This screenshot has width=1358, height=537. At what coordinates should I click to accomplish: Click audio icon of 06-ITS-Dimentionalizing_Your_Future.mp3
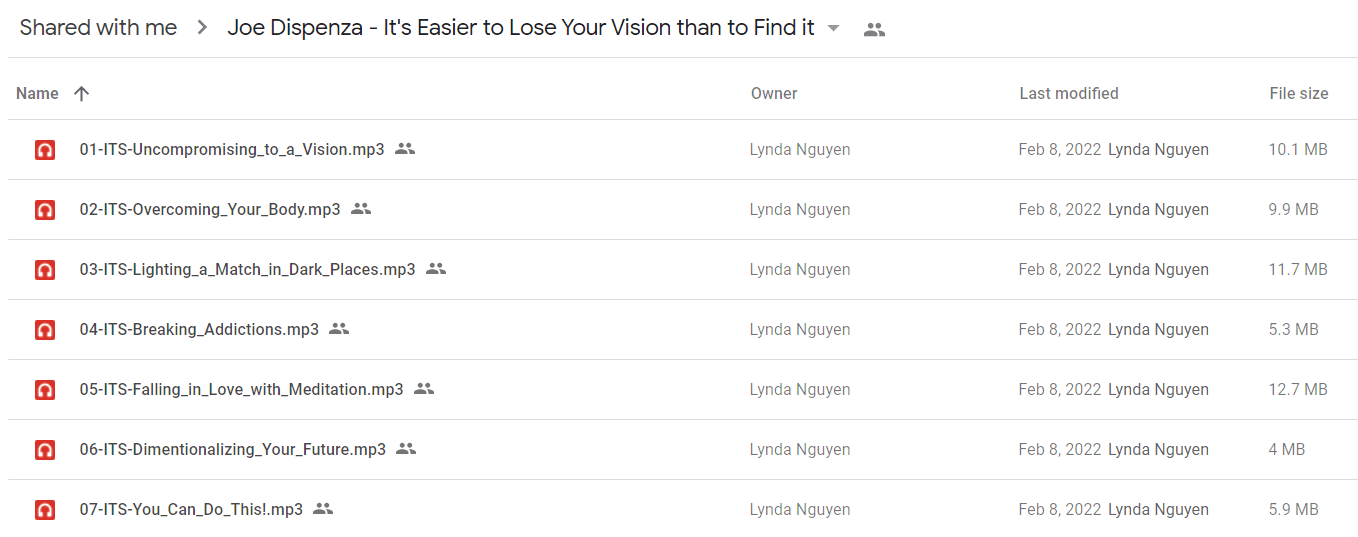pyautogui.click(x=44, y=450)
